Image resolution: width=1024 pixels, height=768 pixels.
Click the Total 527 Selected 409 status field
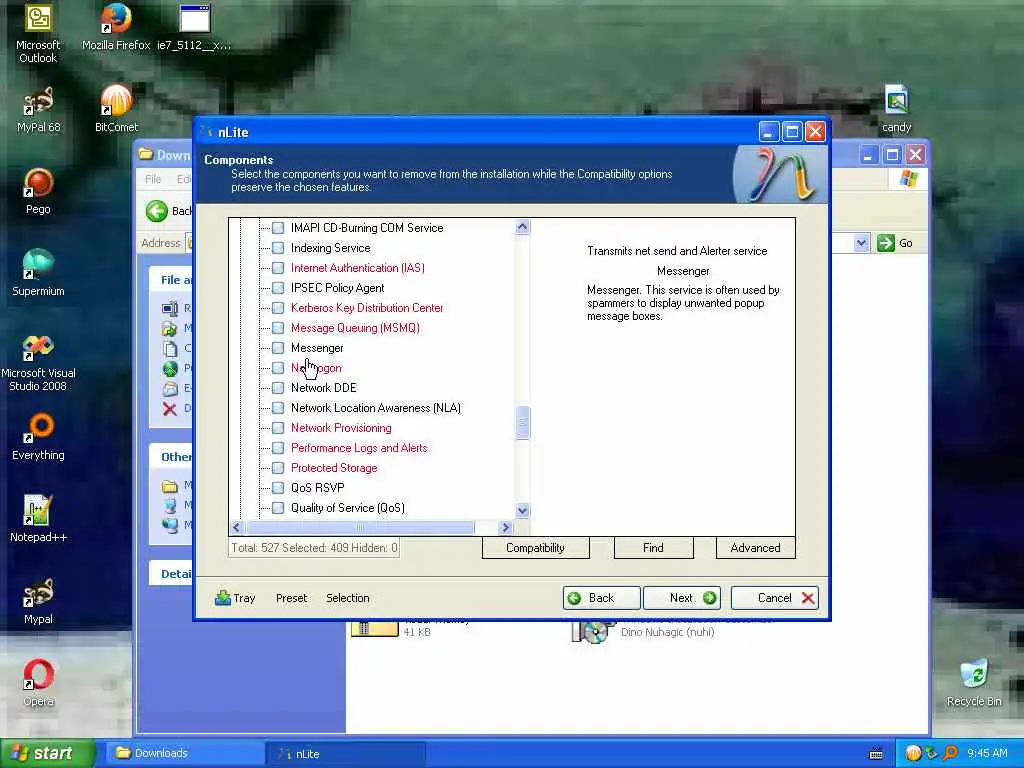(314, 548)
